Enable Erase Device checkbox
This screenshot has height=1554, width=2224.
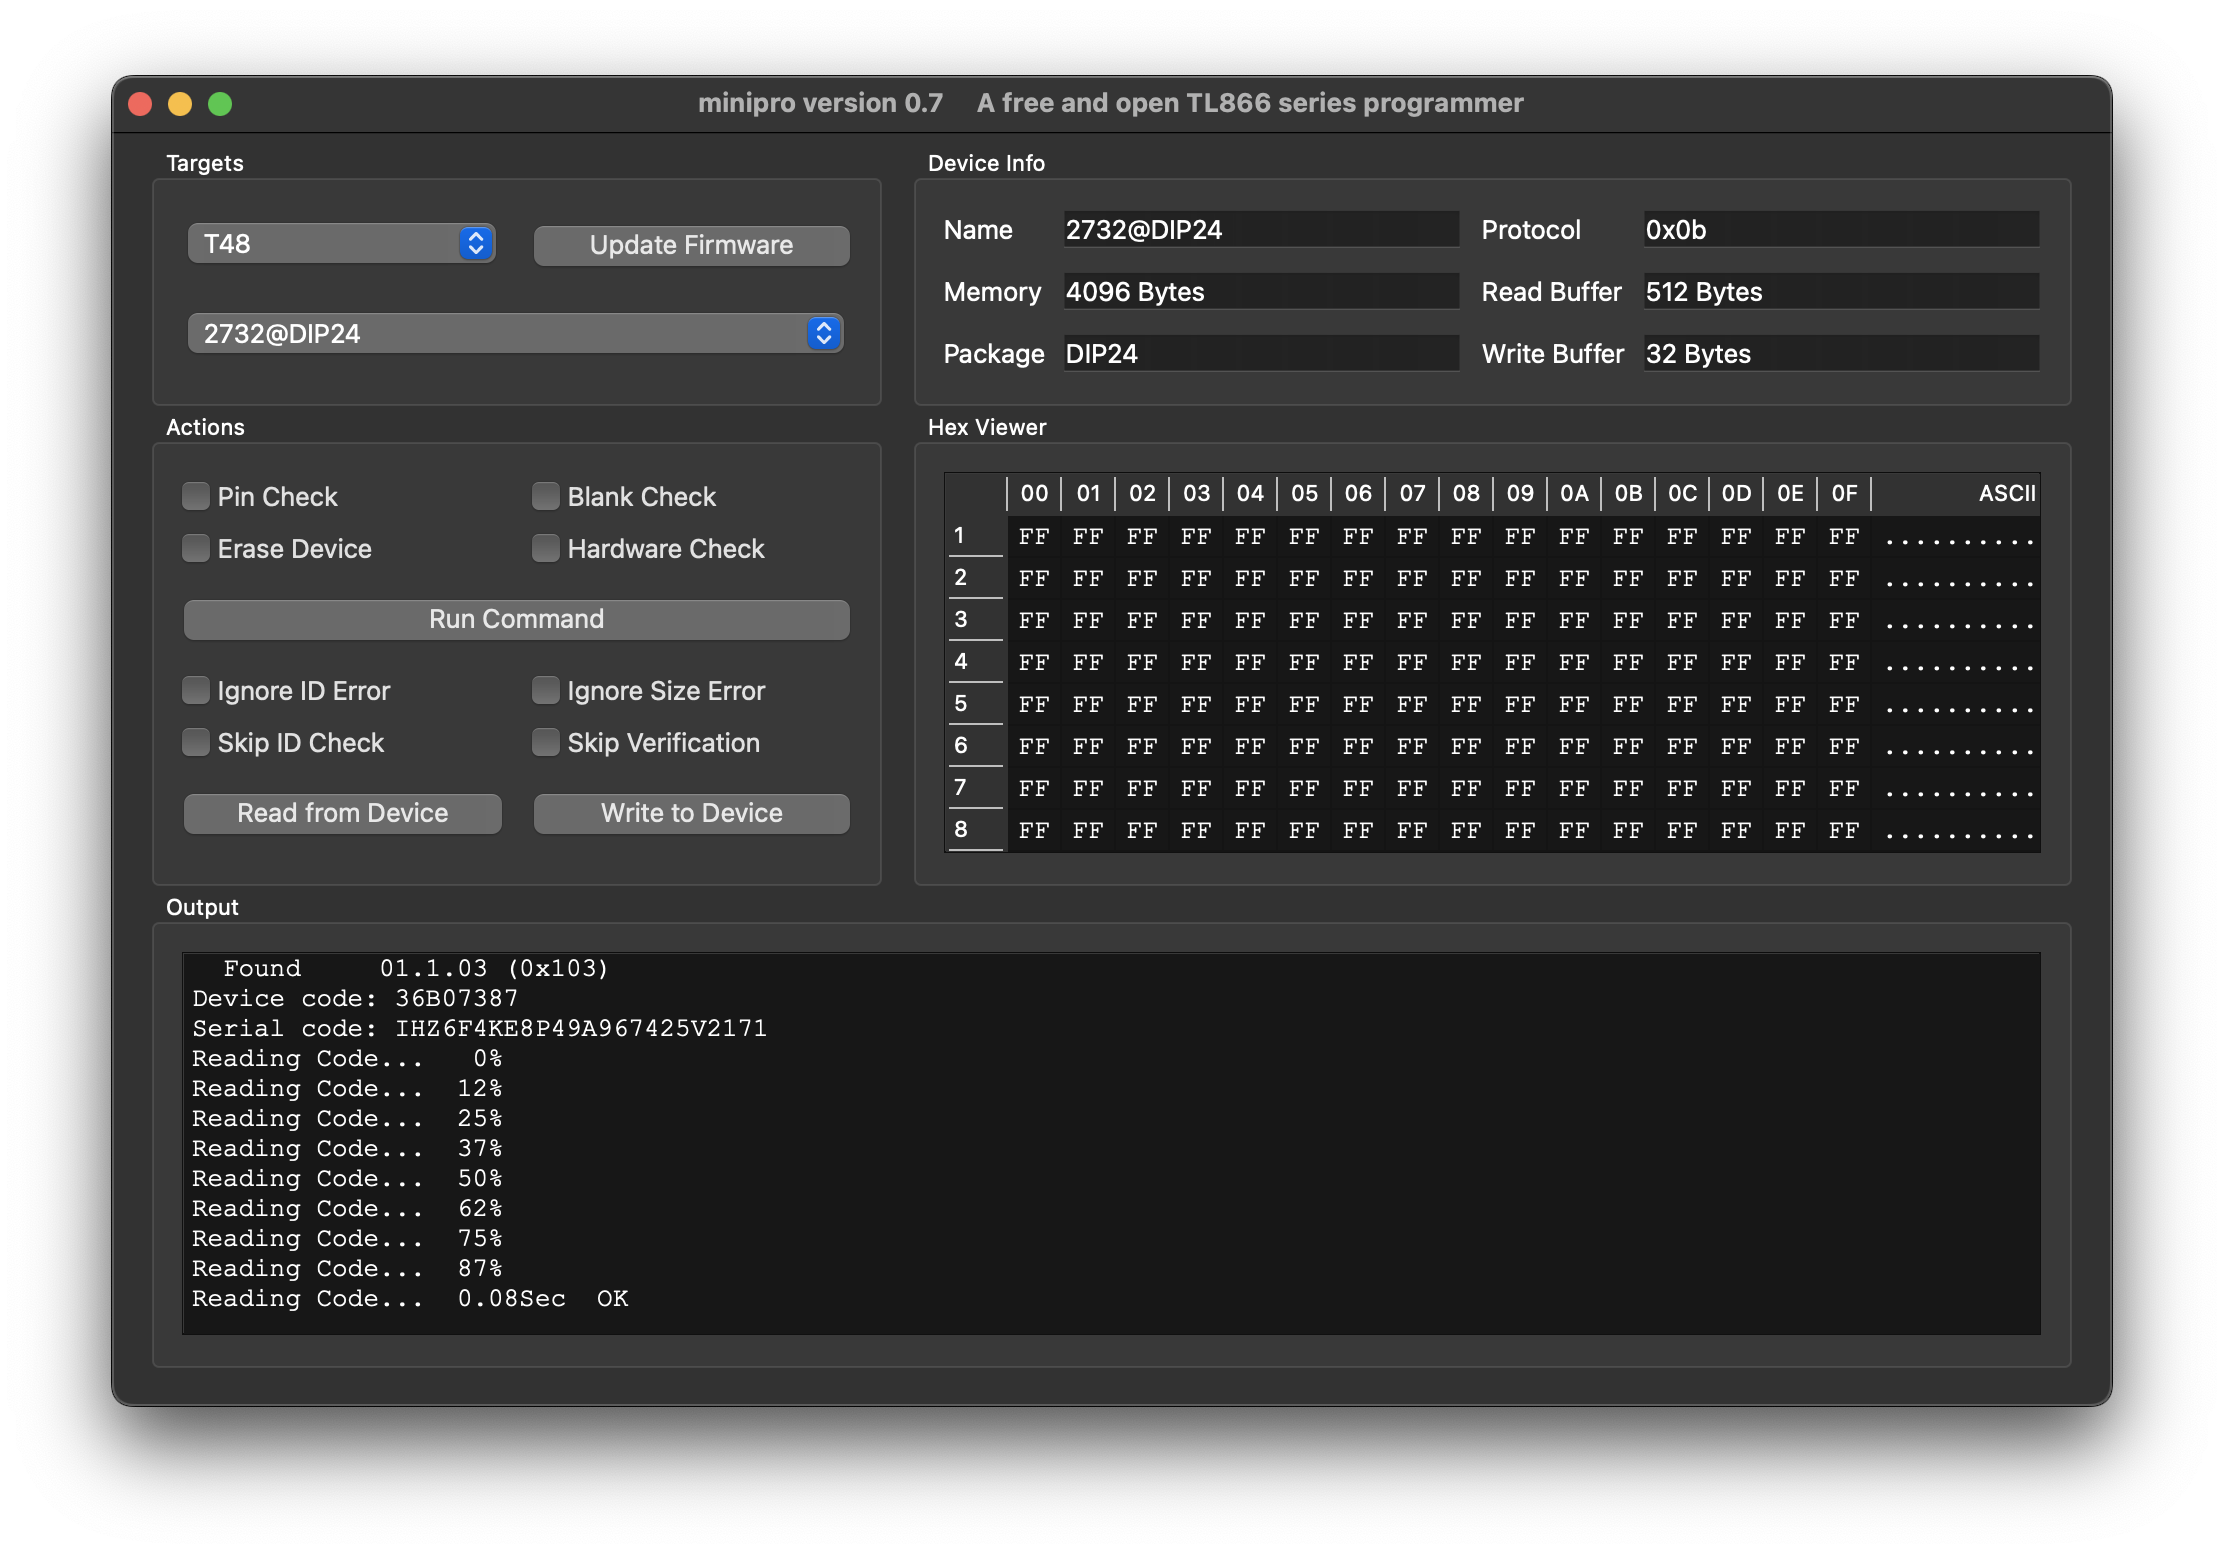(197, 548)
